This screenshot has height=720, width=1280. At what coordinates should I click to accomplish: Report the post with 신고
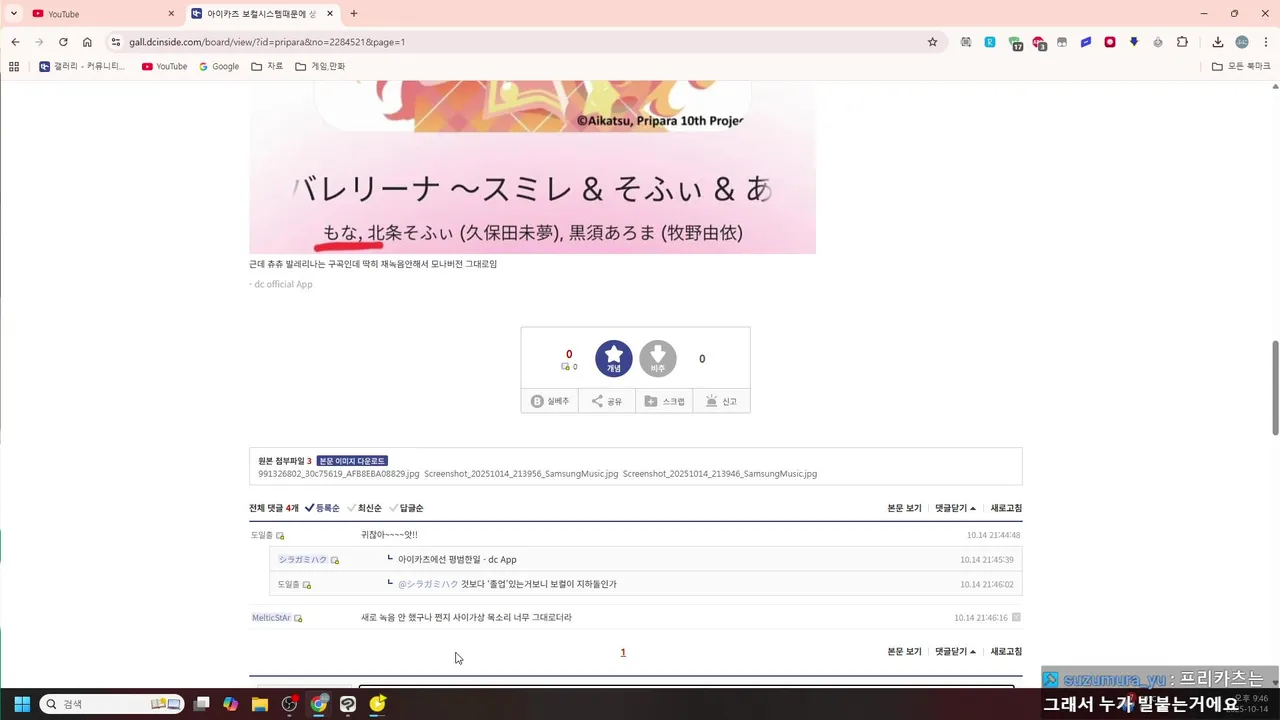(x=721, y=401)
